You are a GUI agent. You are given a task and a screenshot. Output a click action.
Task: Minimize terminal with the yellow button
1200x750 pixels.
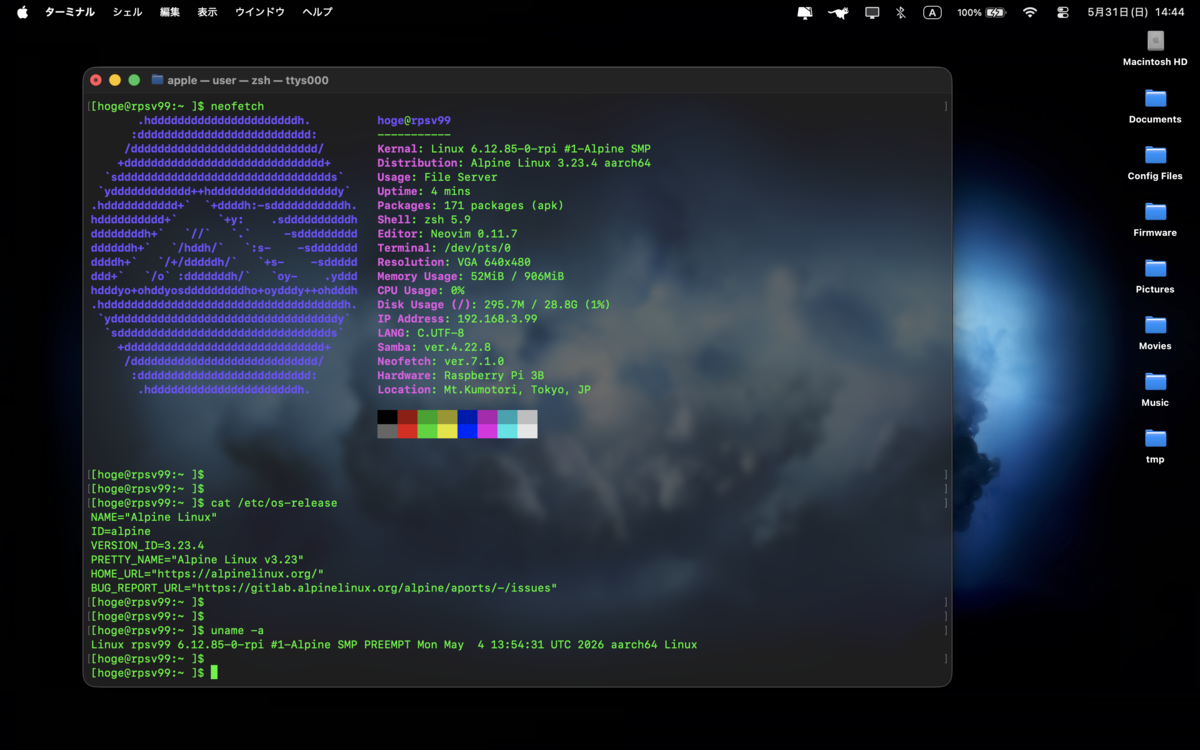tap(115, 80)
